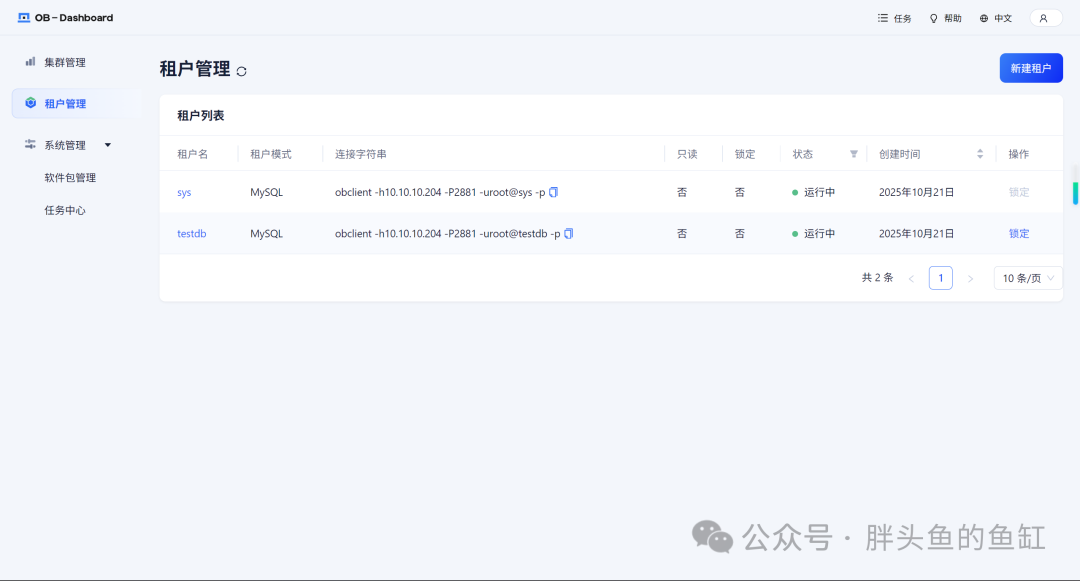Click the 帮助 lightbulb icon
Screen dimensions: 1080x581
click(933, 19)
